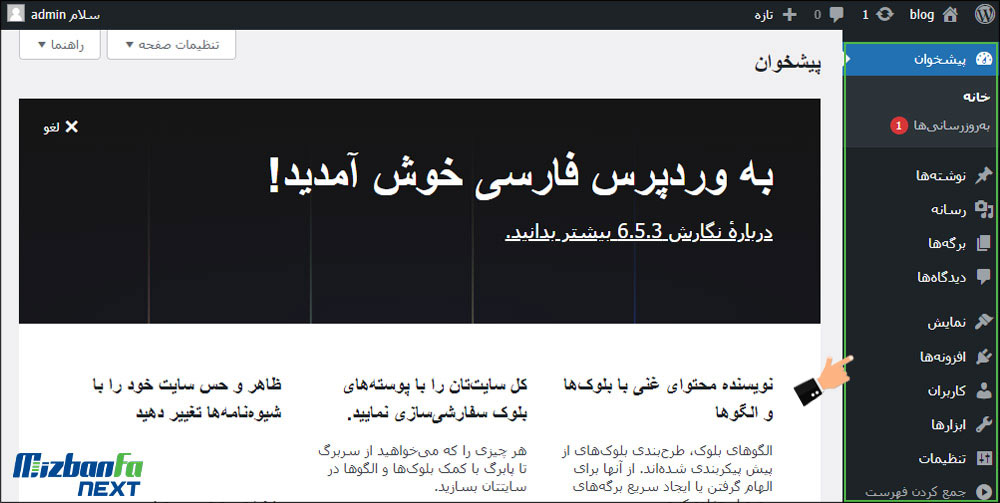The height and width of the screenshot is (503, 1000).
Task: Click the admin user avatar
Action: click(17, 13)
